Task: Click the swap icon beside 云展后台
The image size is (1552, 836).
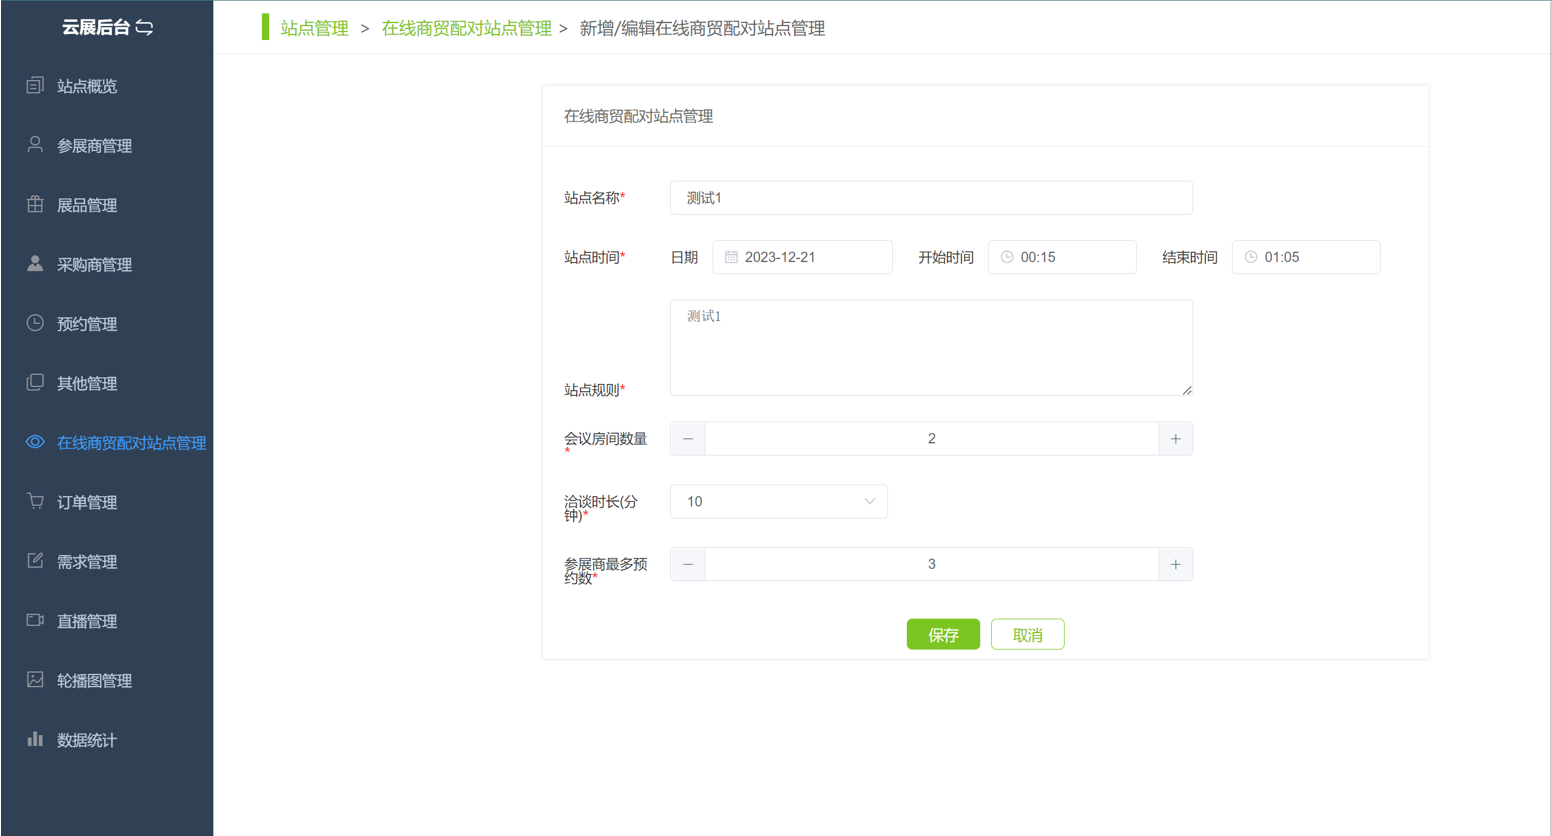Action: 144,27
